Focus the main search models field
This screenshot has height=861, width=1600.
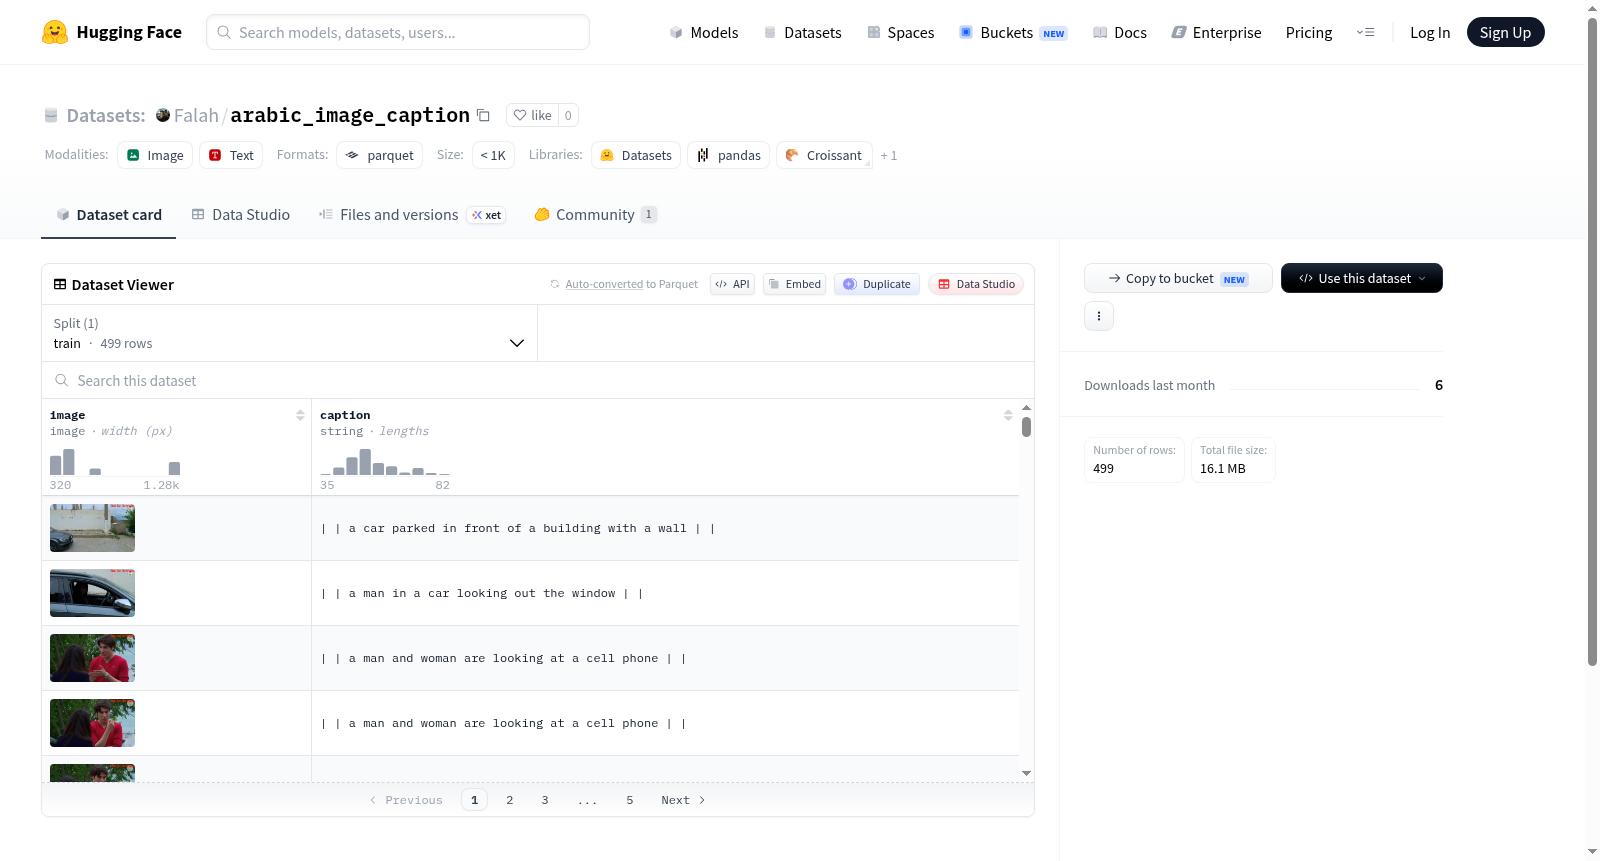tap(398, 32)
